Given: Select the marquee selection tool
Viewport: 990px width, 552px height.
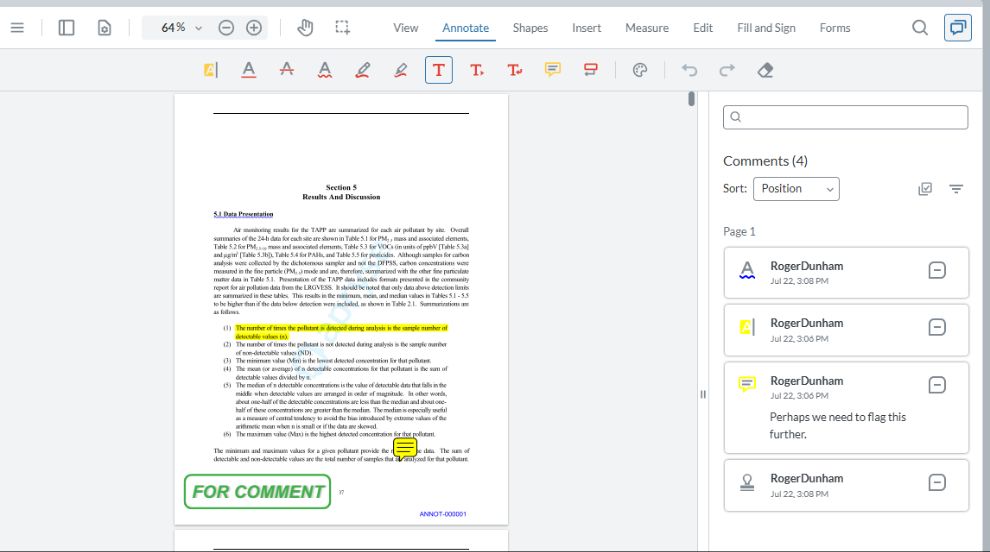Looking at the screenshot, I should [x=342, y=28].
